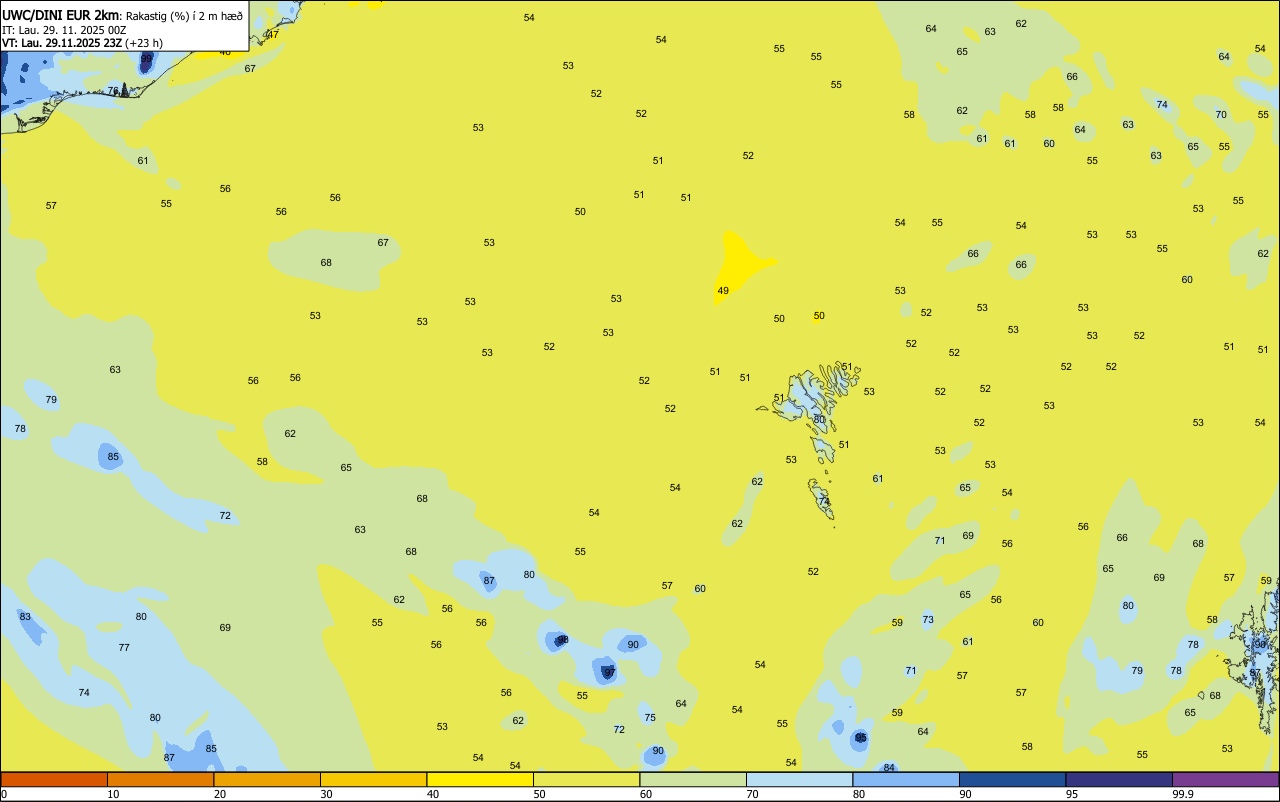Click the 70–80 light blue legend swatch
1280x802 pixels.
pyautogui.click(x=799, y=779)
